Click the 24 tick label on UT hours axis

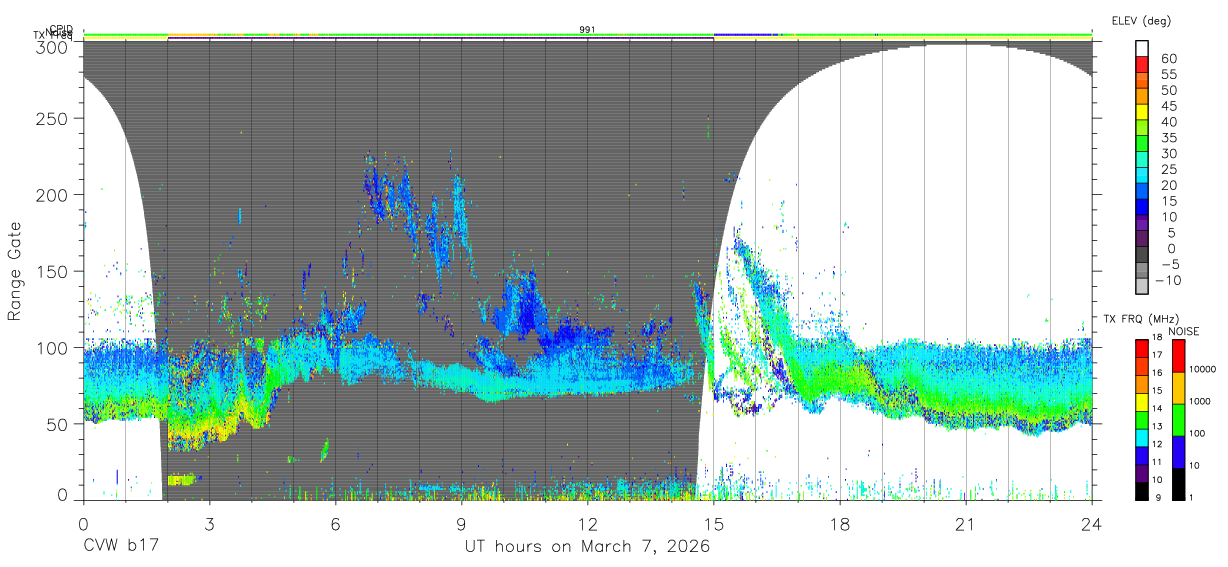click(1092, 523)
